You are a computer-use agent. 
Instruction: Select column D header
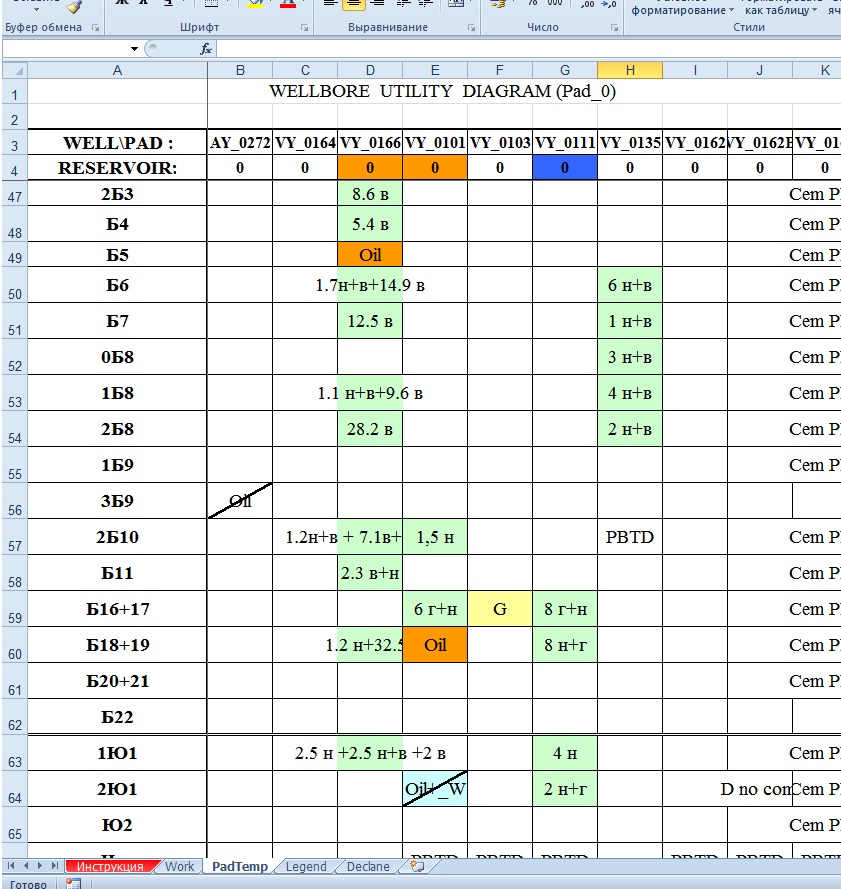370,70
